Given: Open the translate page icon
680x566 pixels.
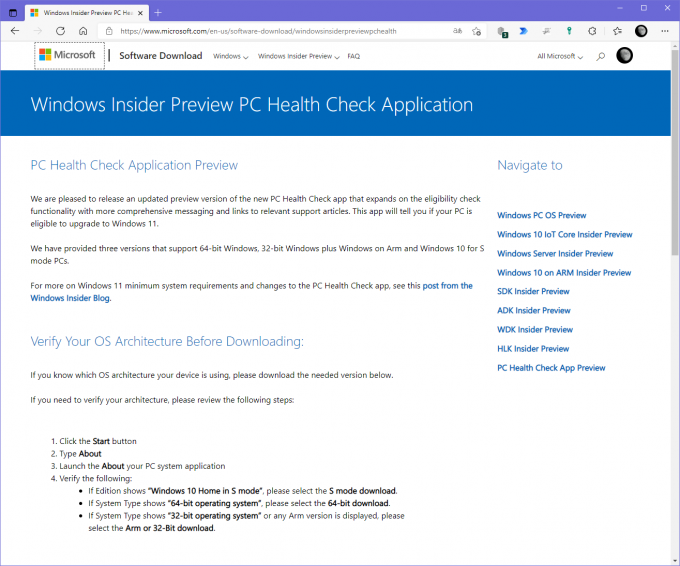Looking at the screenshot, I should (x=458, y=31).
